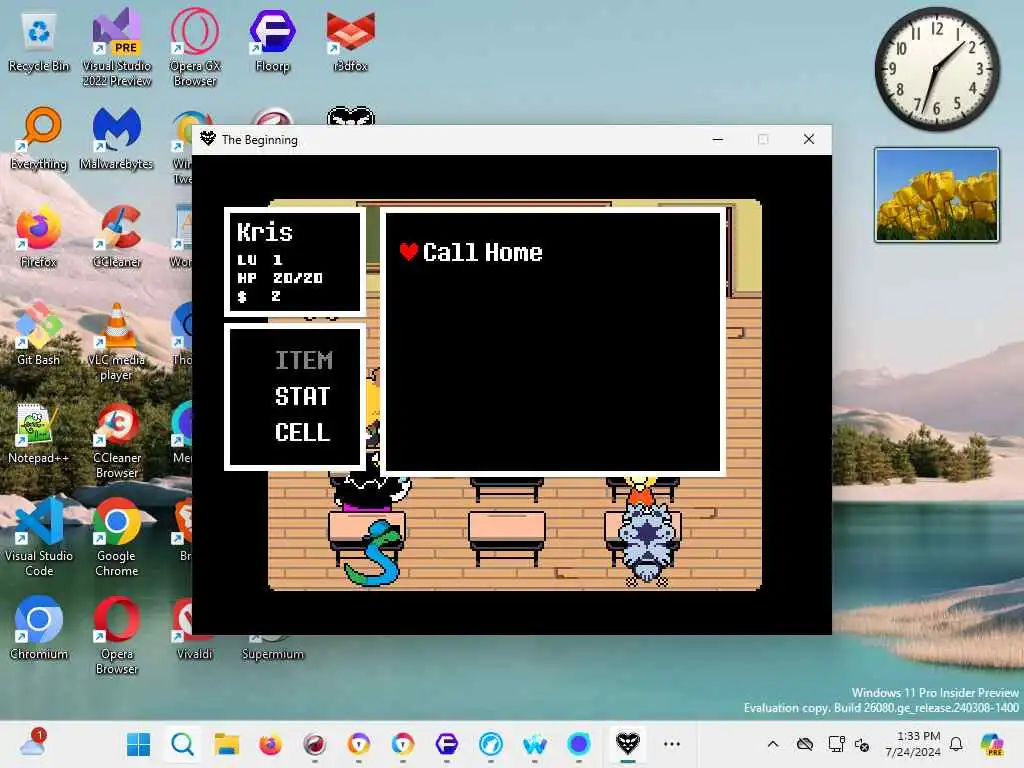1024x768 pixels.
Task: Show taskbar overflow apps via three dots
Action: [x=672, y=744]
